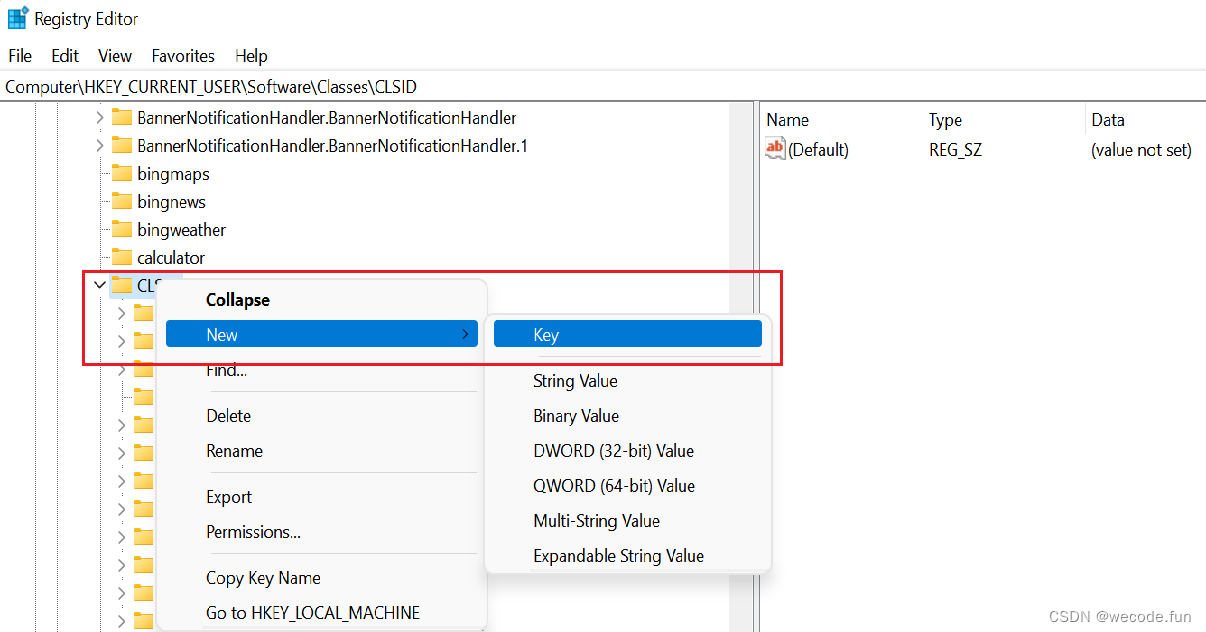Click the bingmaps folder icon
1206x632 pixels.
(122, 174)
